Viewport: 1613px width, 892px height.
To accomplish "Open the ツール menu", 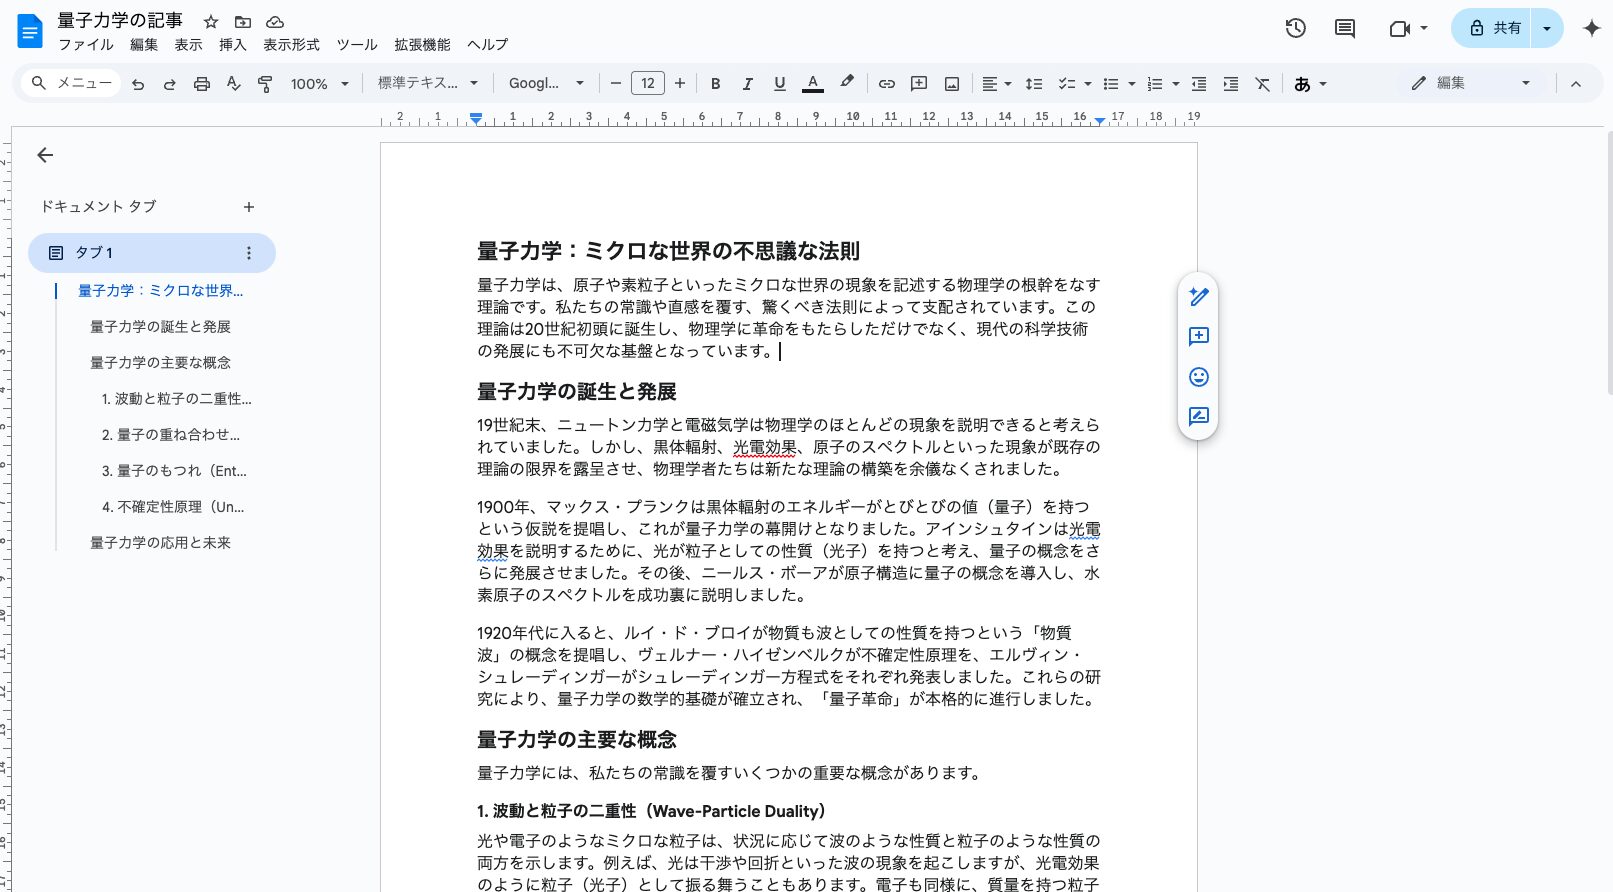I will [x=357, y=45].
